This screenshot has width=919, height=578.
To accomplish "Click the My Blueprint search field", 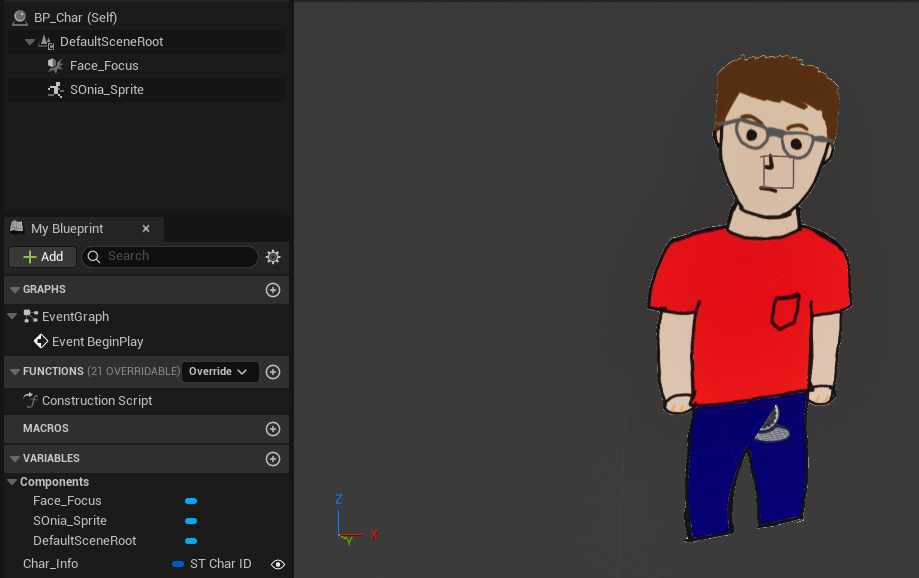I will click(170, 256).
